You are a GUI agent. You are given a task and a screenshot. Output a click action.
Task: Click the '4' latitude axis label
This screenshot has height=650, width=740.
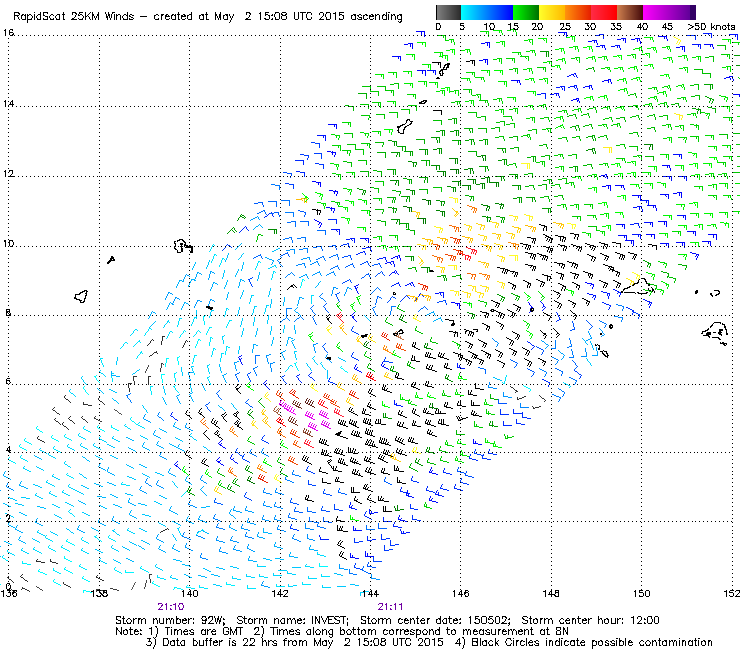pos(8,449)
